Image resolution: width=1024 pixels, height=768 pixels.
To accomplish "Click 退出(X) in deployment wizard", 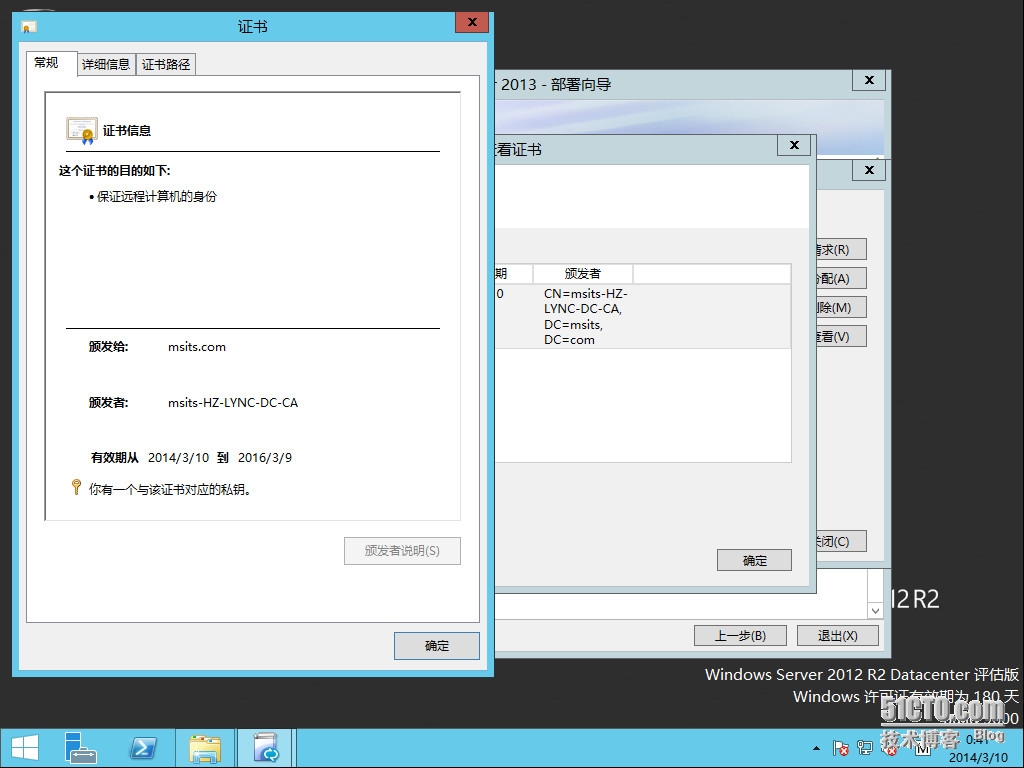I will coord(837,635).
